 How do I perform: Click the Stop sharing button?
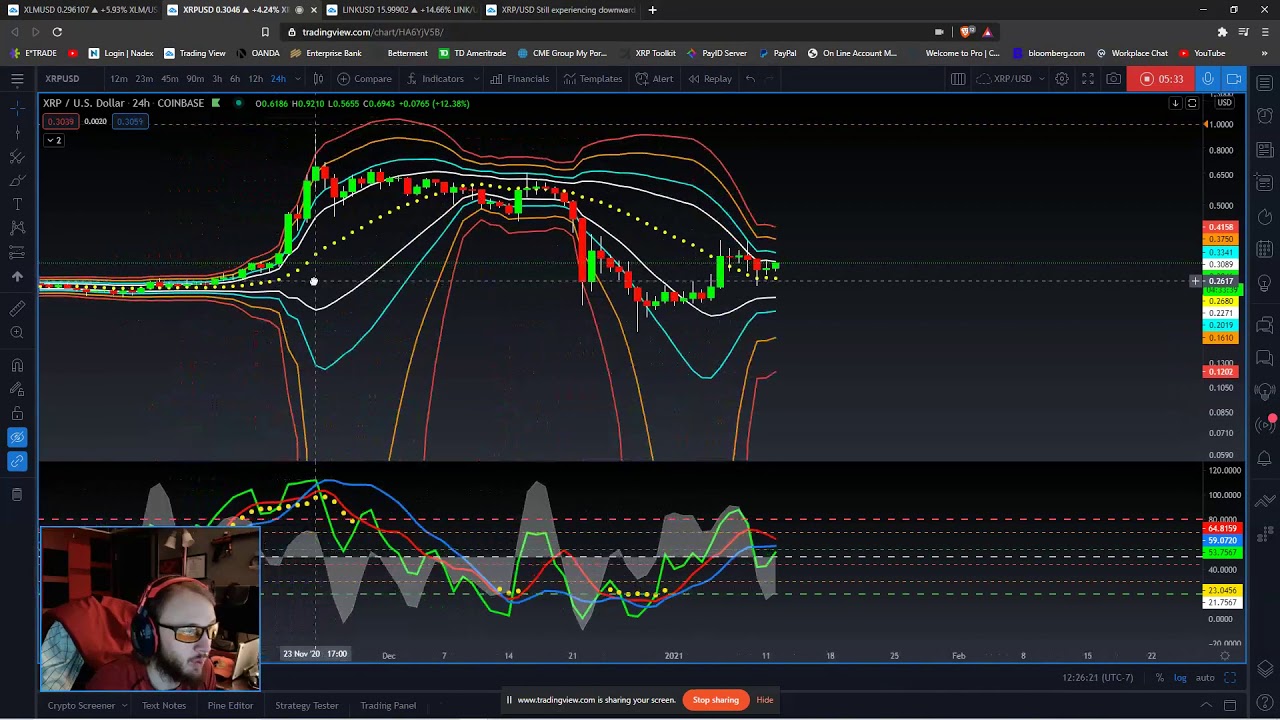716,700
